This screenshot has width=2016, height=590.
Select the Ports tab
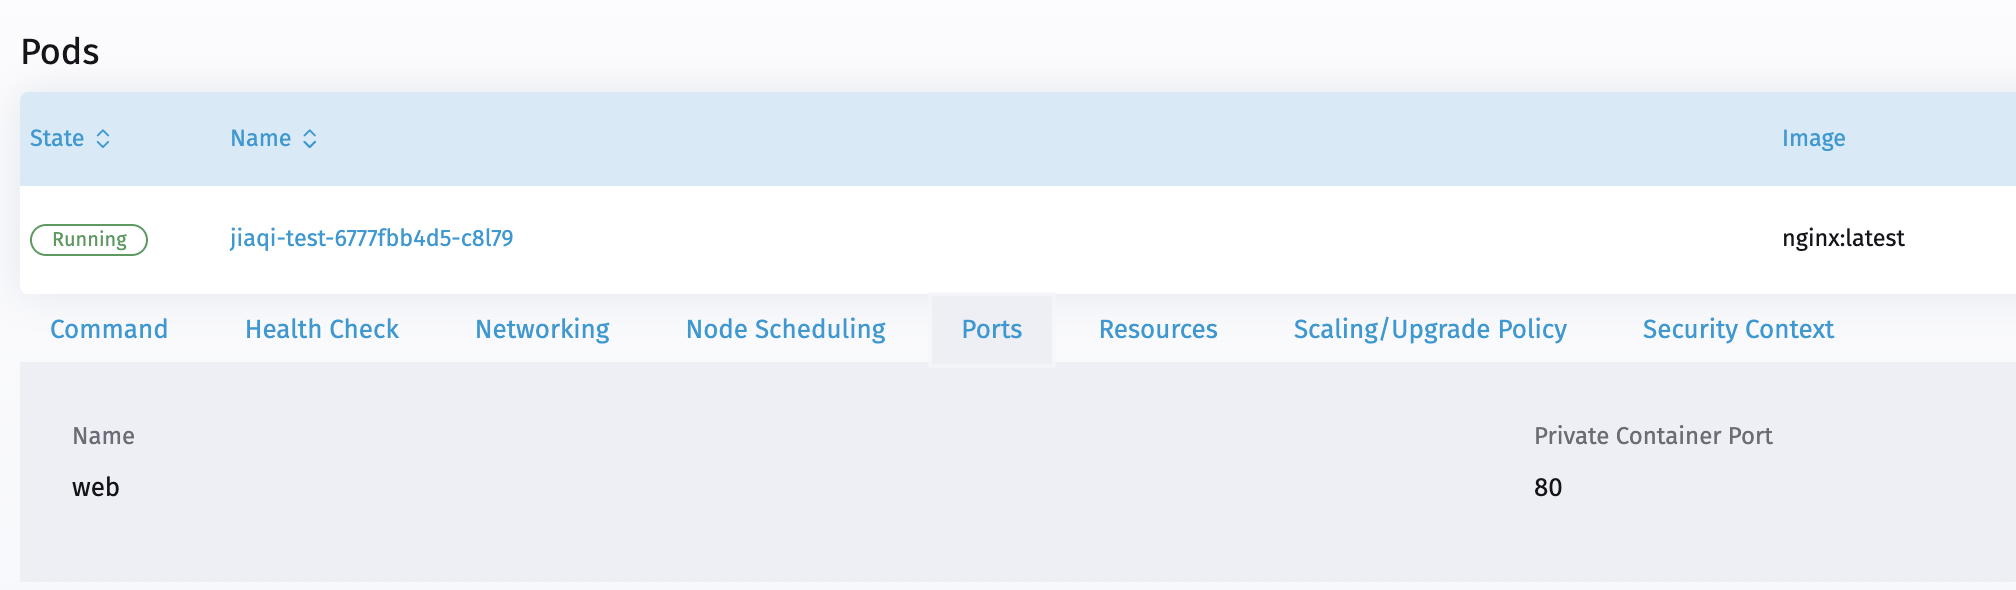click(x=991, y=329)
